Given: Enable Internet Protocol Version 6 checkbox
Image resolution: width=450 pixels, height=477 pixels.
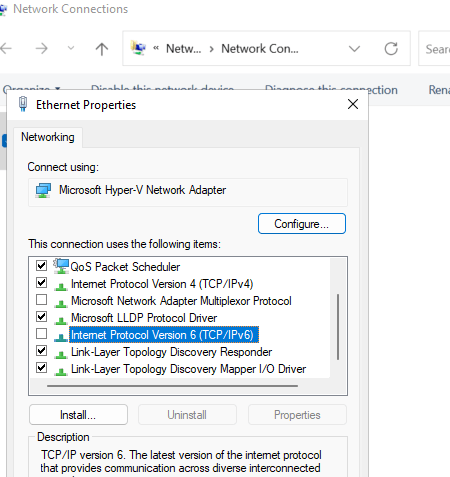Looking at the screenshot, I should [x=41, y=334].
